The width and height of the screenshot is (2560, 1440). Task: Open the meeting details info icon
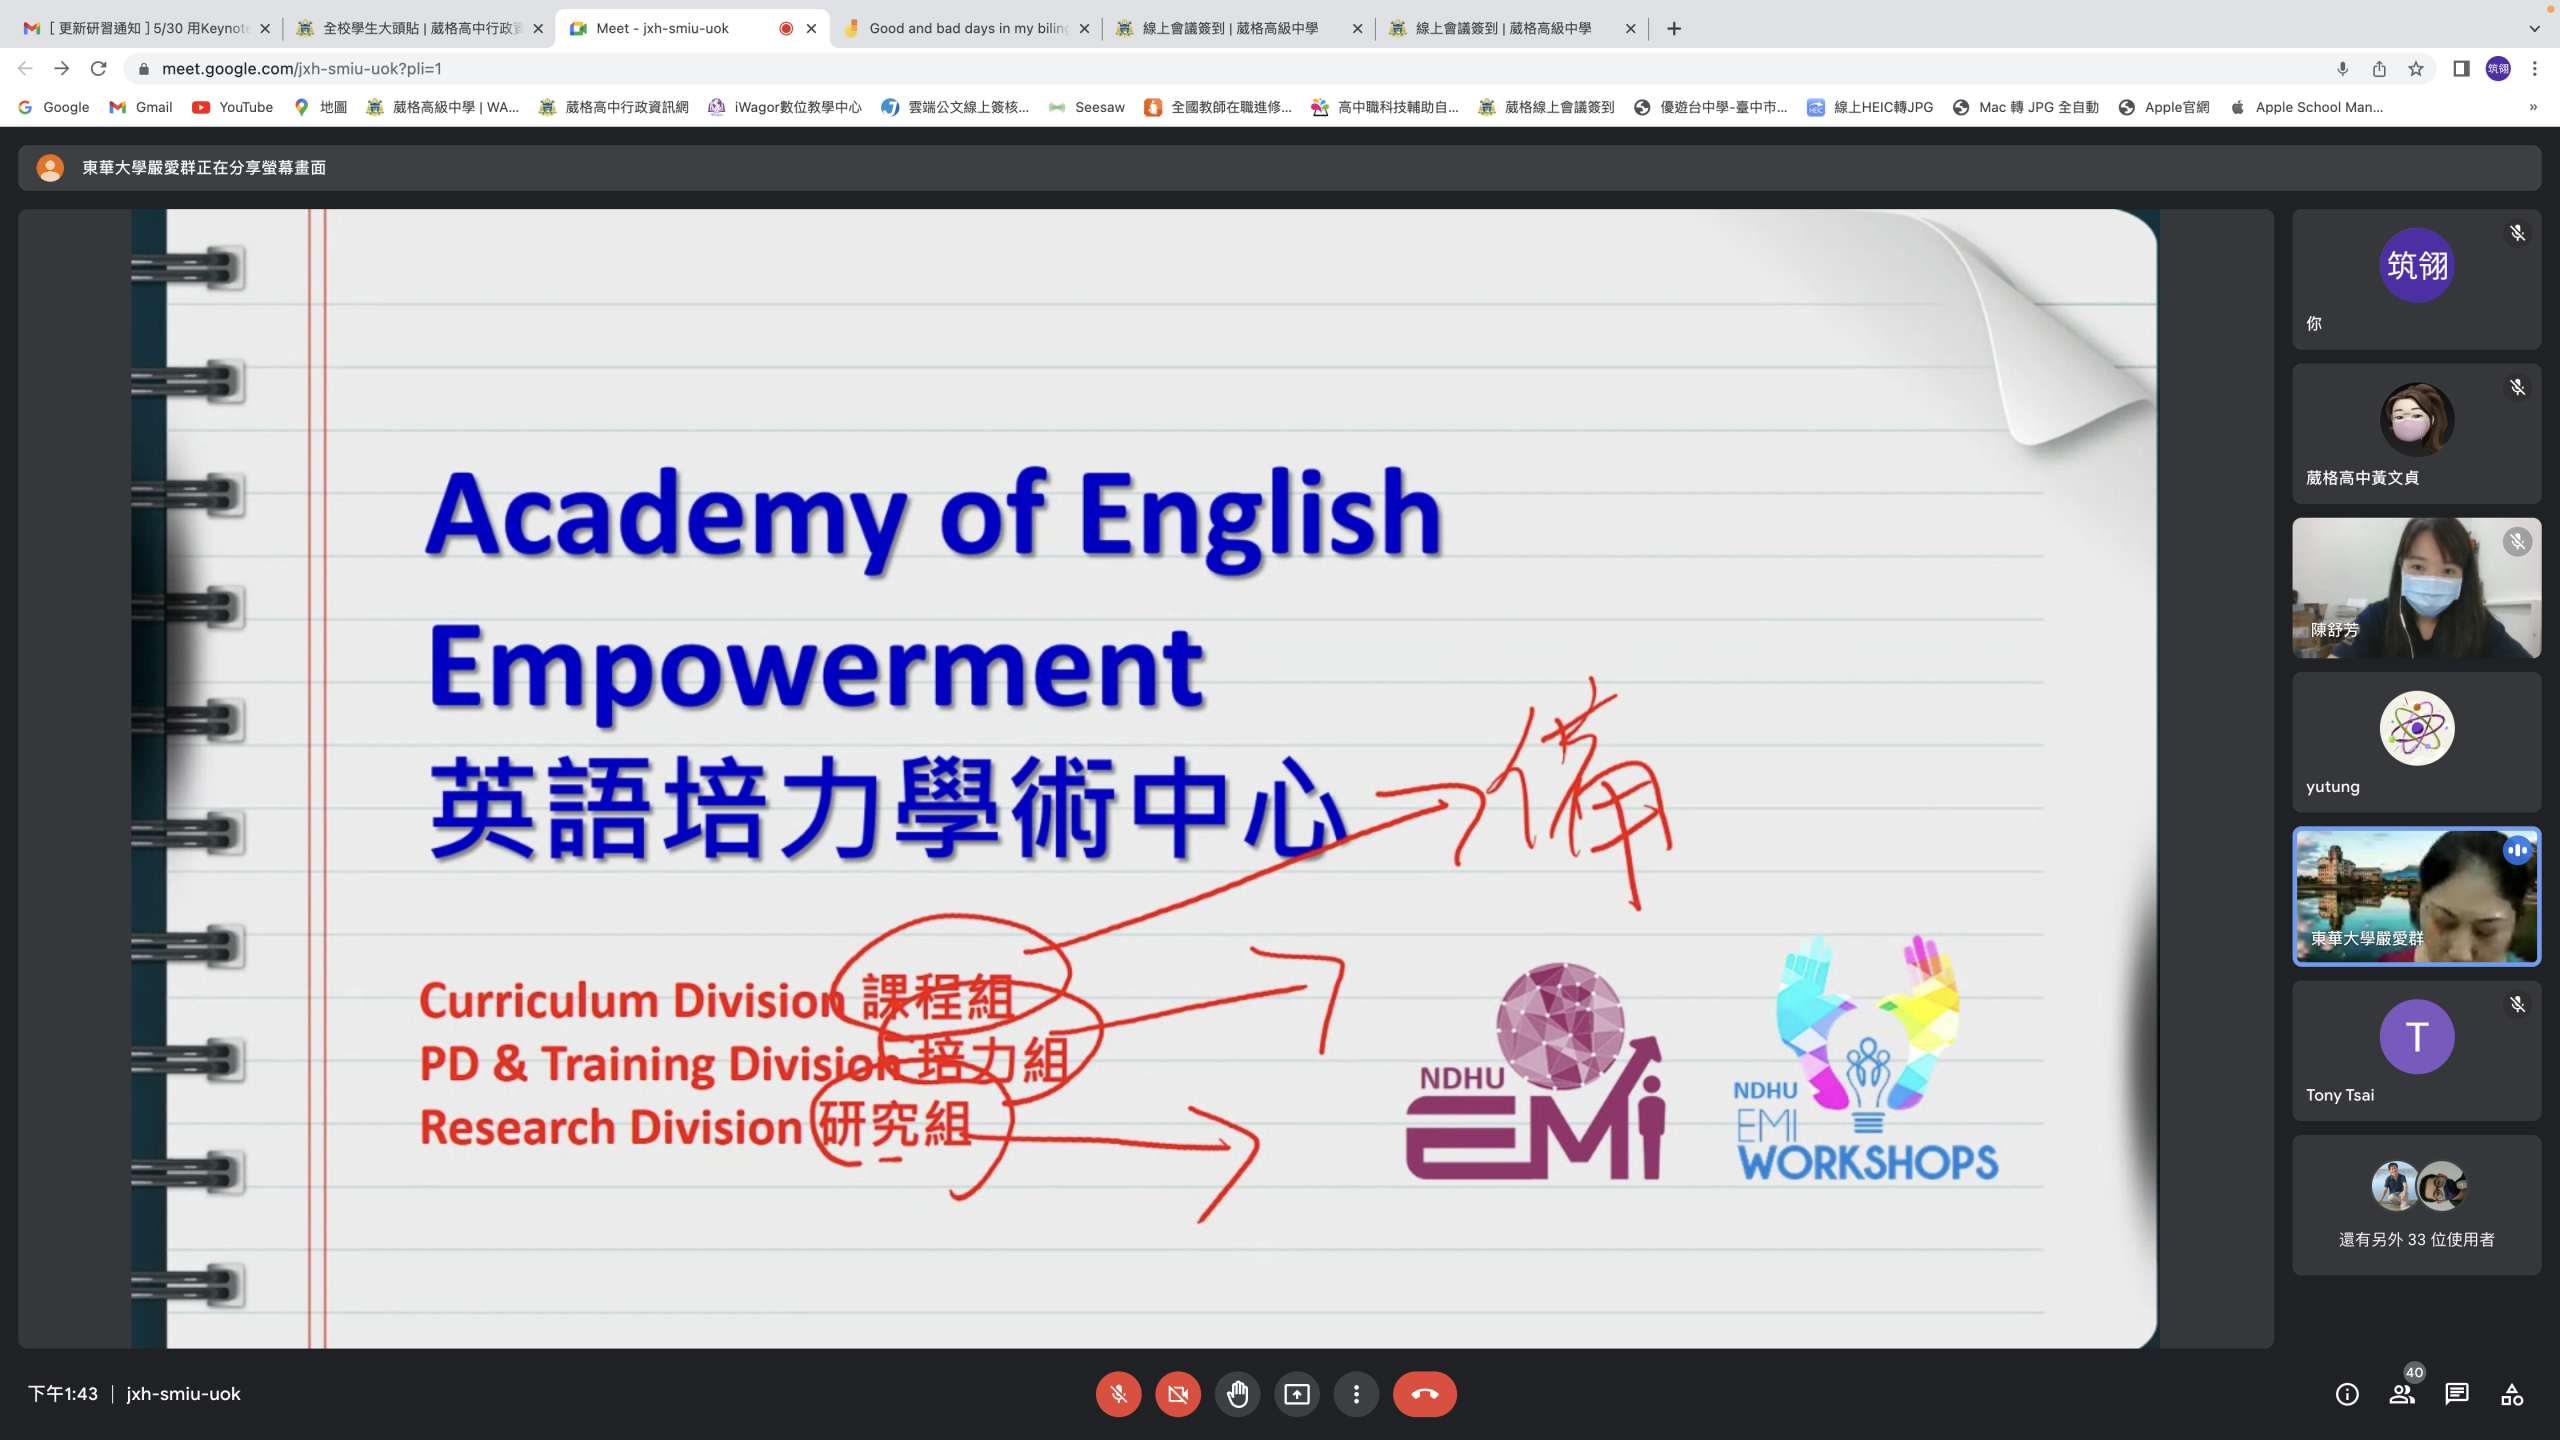pyautogui.click(x=2347, y=1394)
